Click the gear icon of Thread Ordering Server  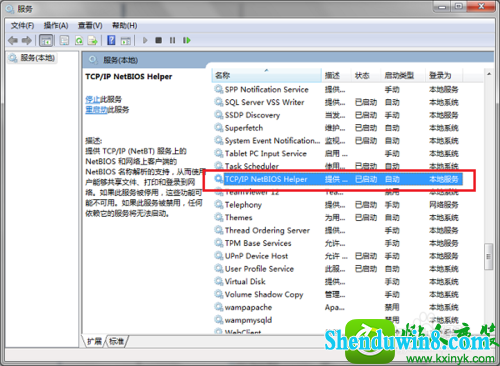point(219,230)
